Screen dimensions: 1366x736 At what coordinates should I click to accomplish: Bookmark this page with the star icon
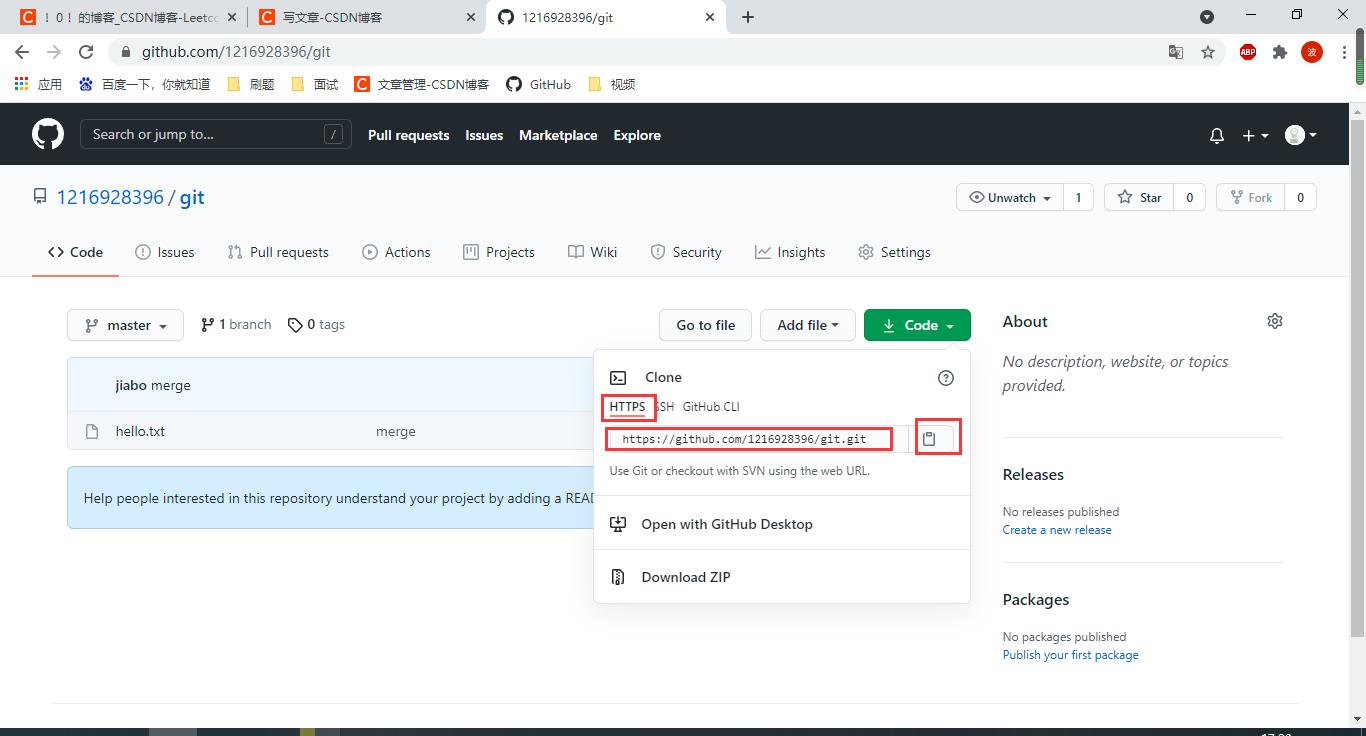coord(1208,52)
